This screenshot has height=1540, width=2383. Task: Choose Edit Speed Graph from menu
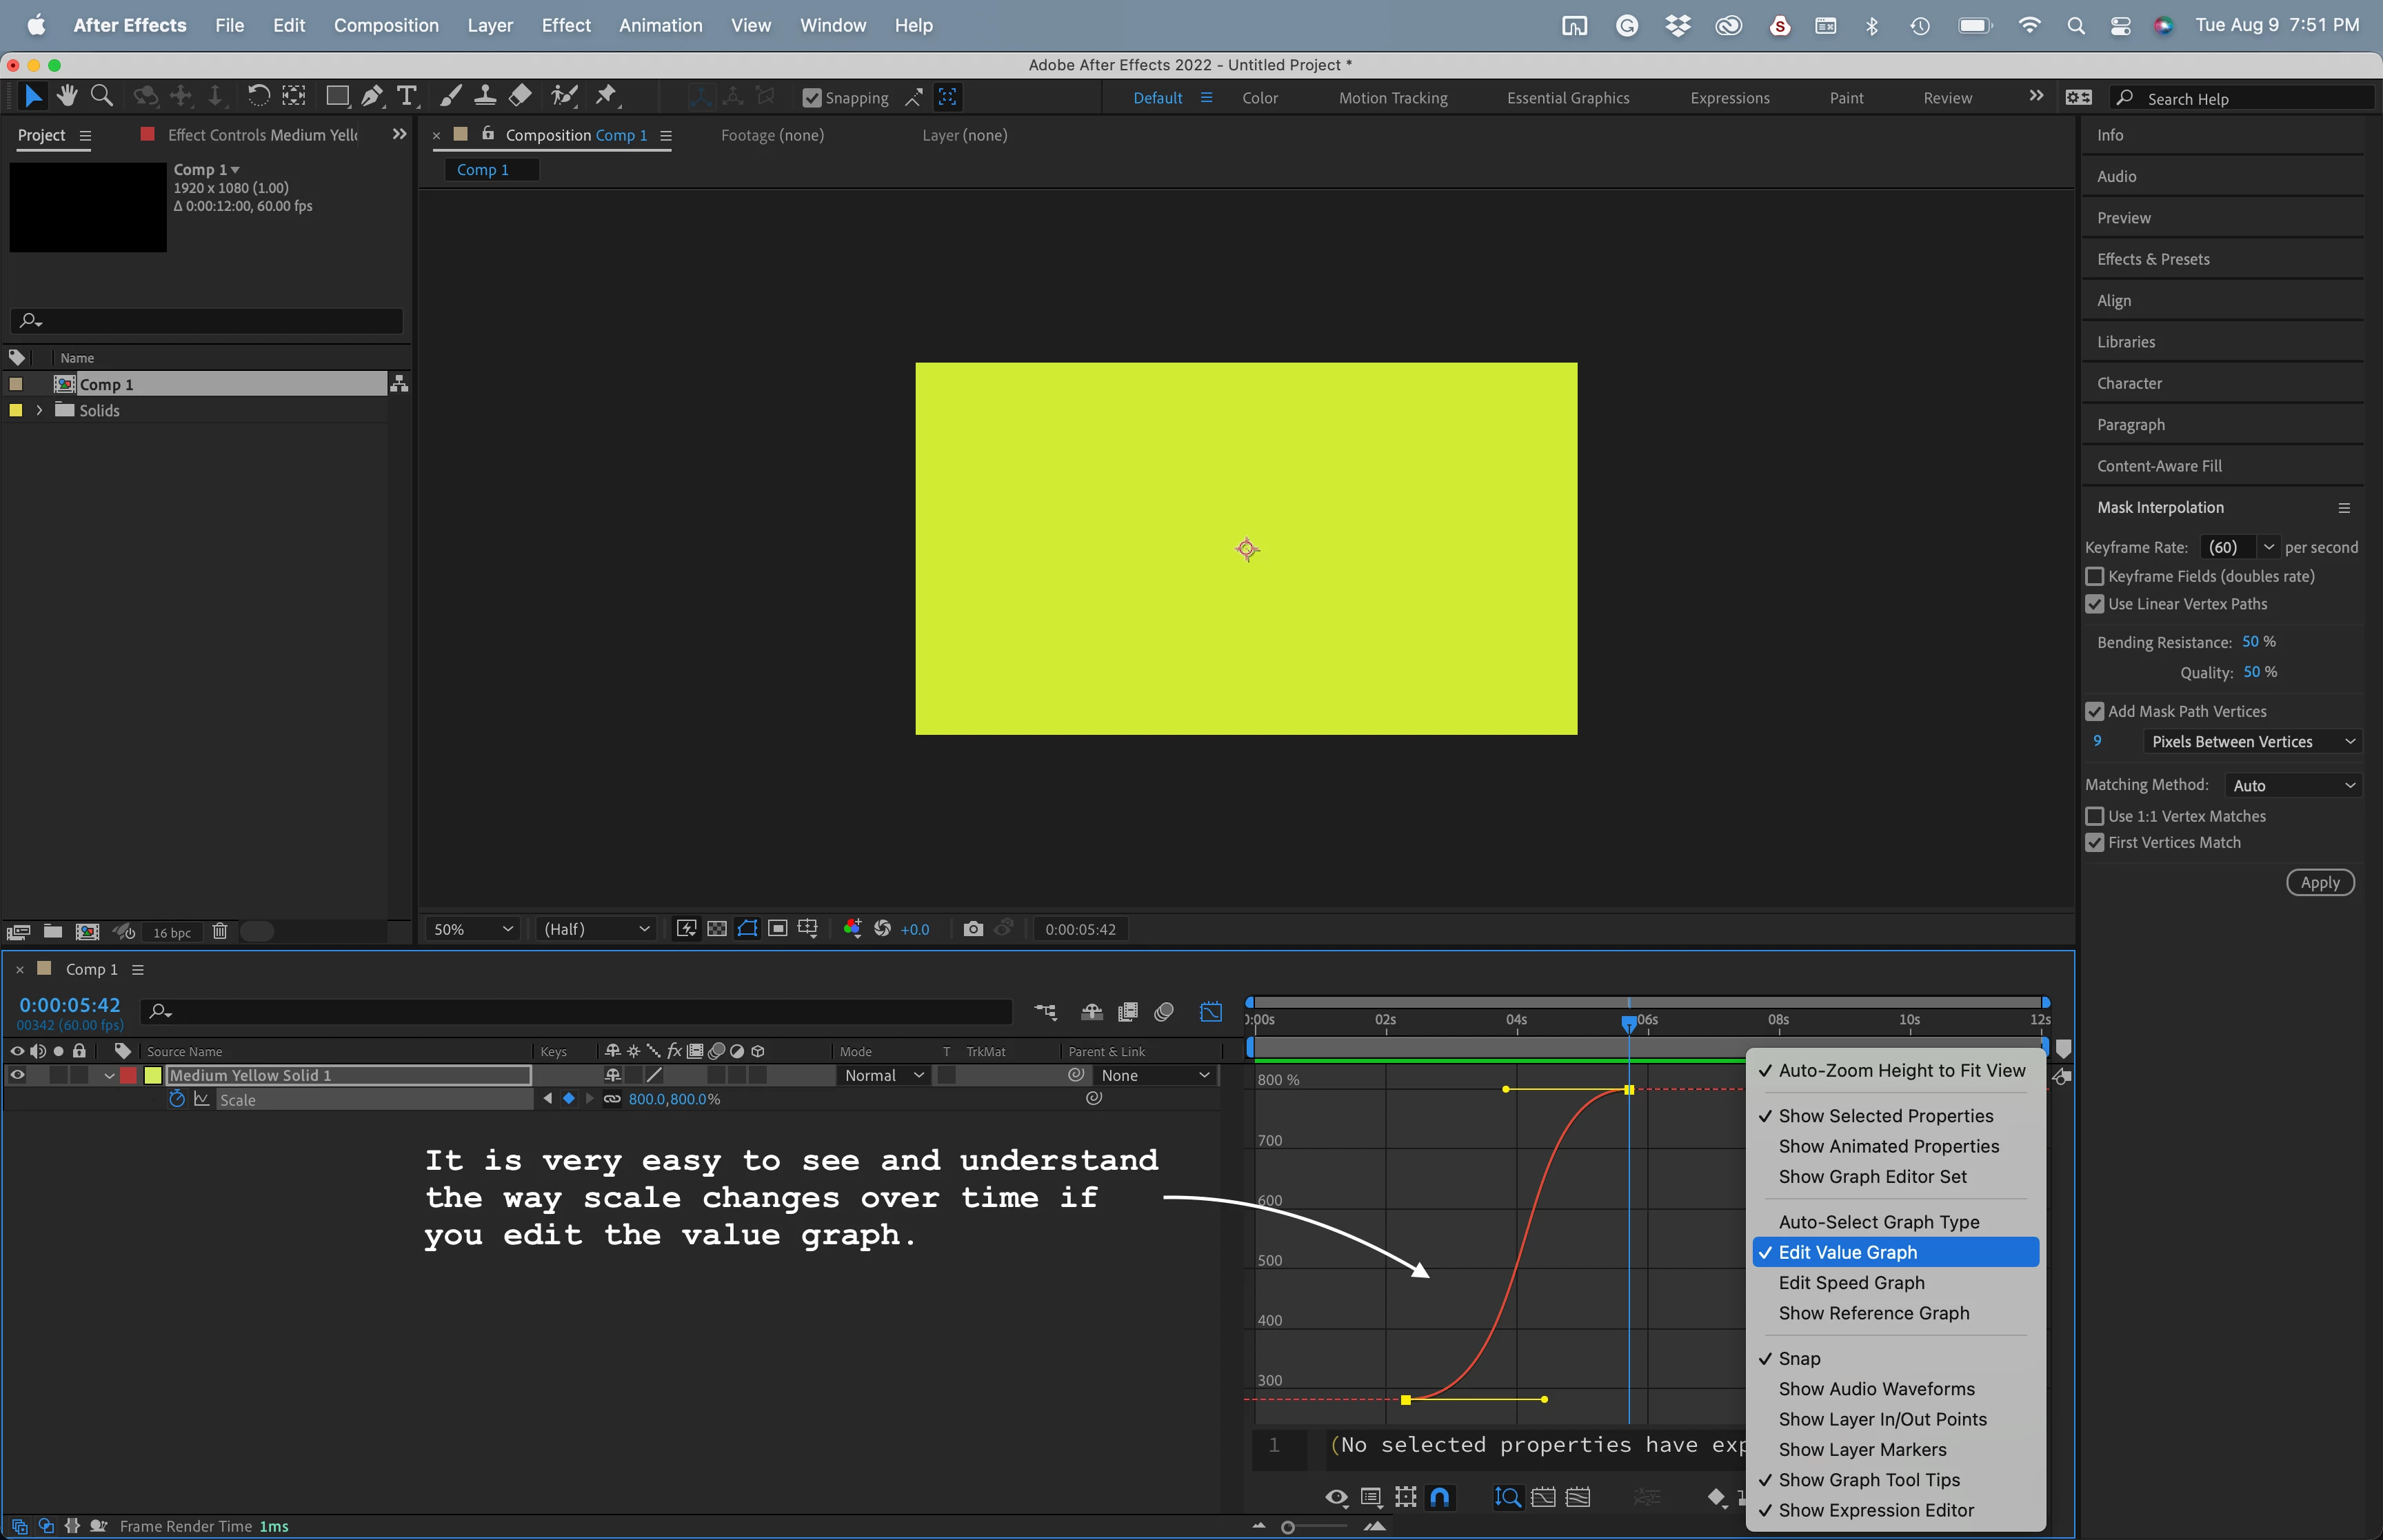(x=1851, y=1282)
